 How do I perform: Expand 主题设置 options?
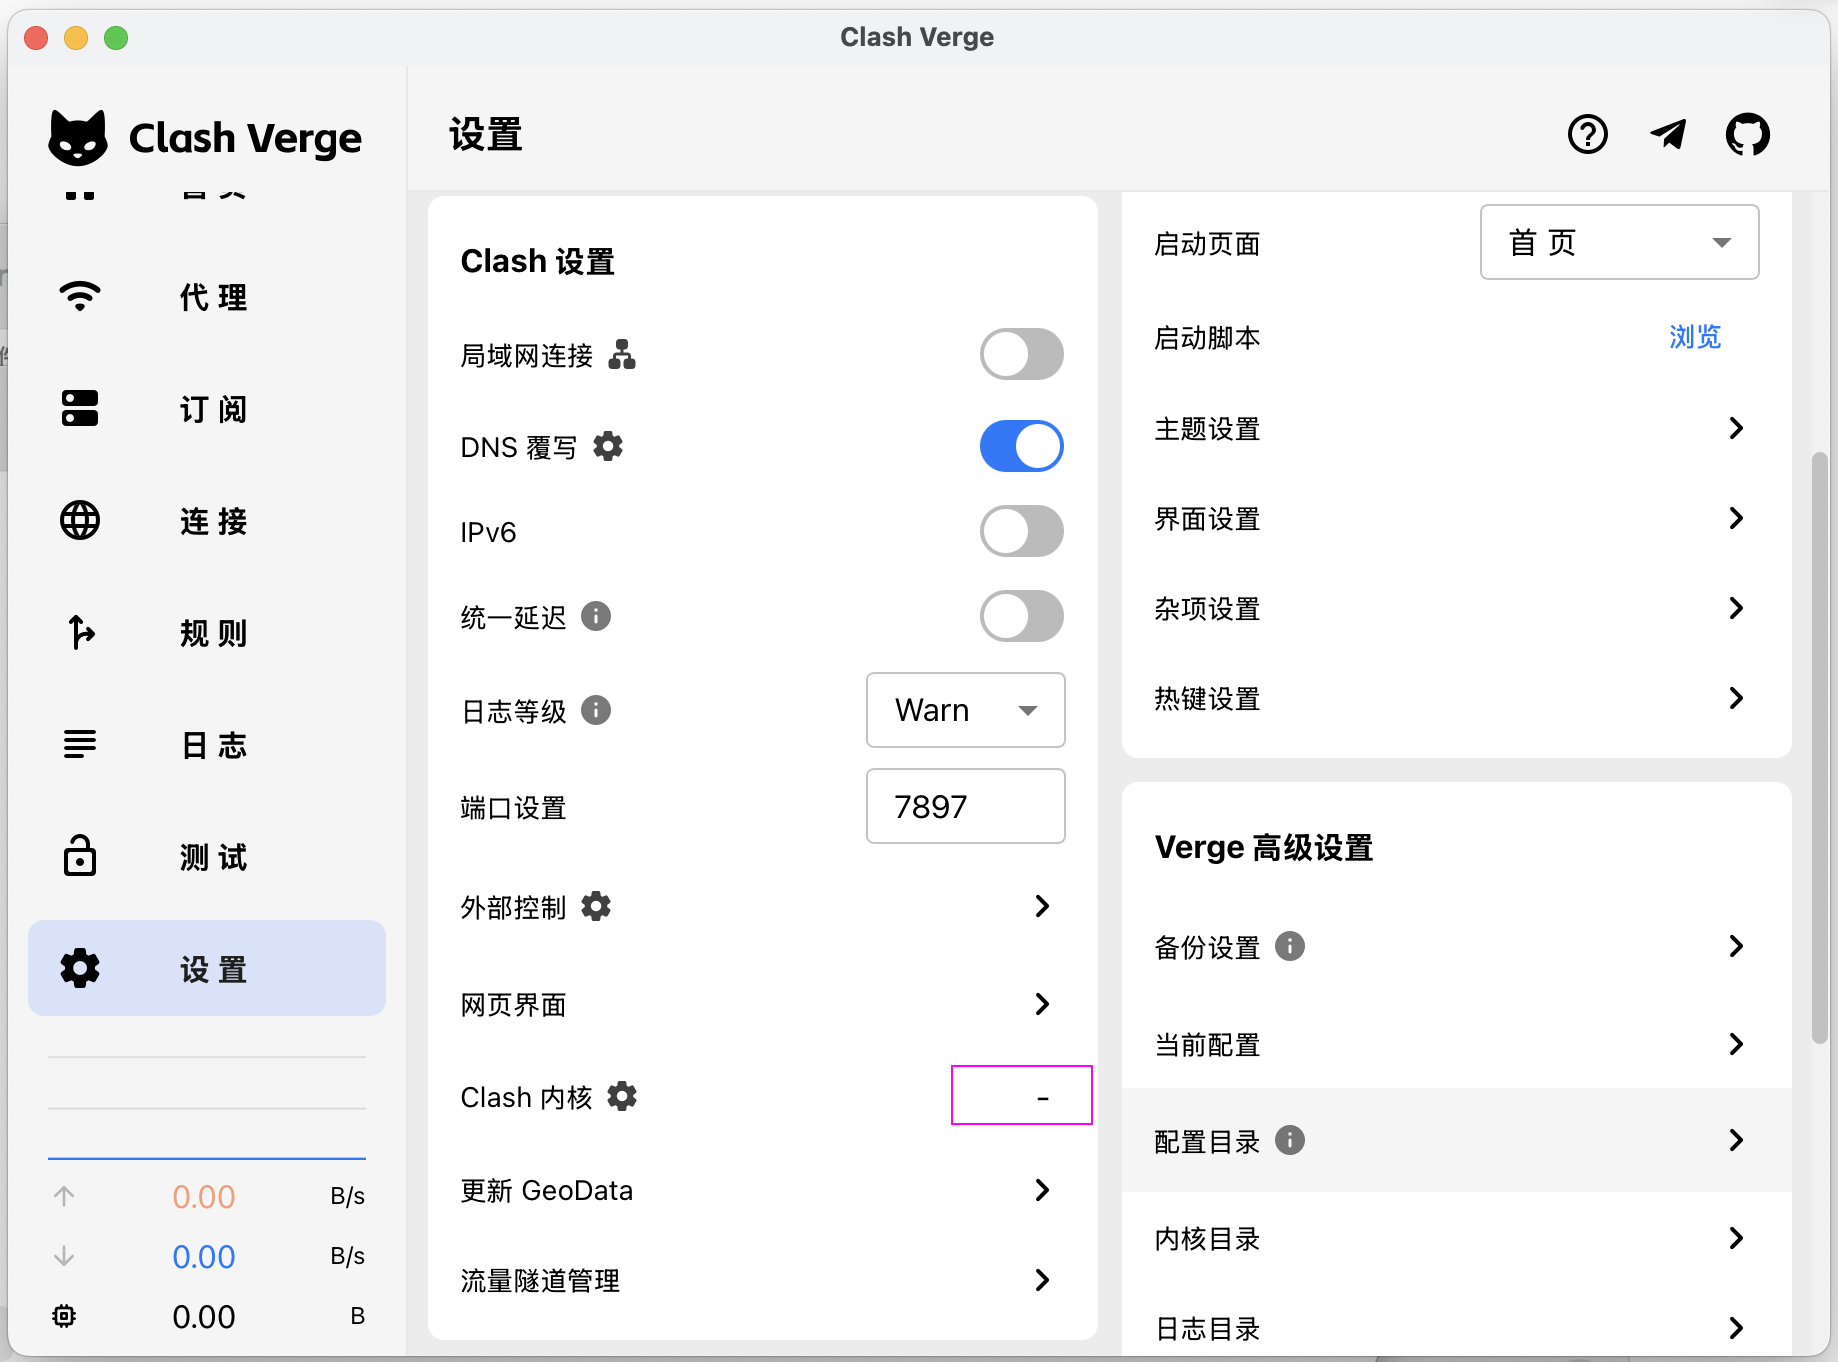click(1456, 428)
